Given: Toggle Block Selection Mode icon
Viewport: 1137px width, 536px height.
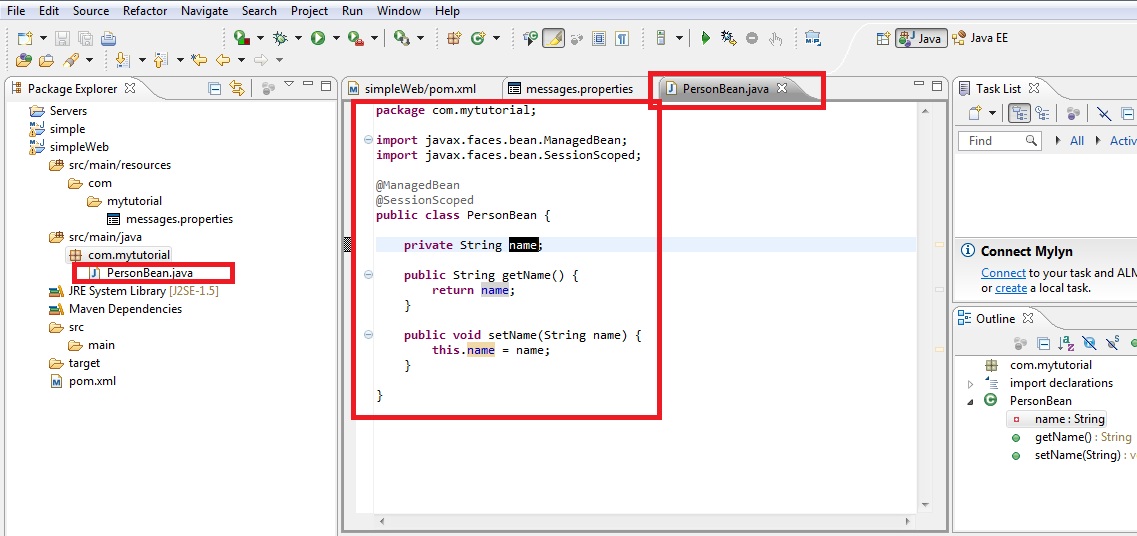Looking at the screenshot, I should pos(599,38).
